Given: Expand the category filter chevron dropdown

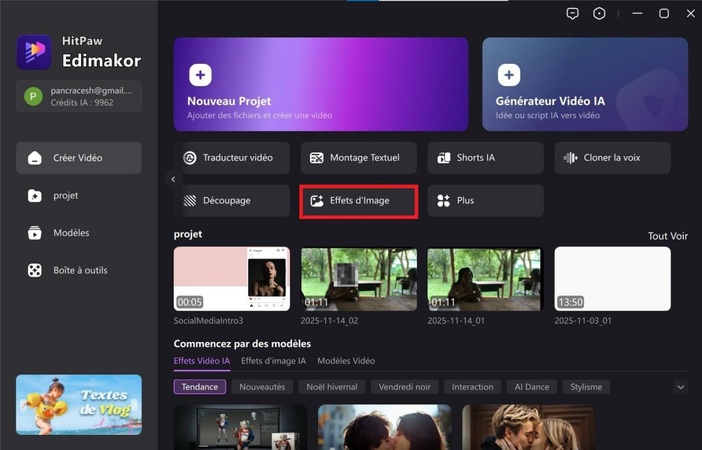Looking at the screenshot, I should click(681, 387).
